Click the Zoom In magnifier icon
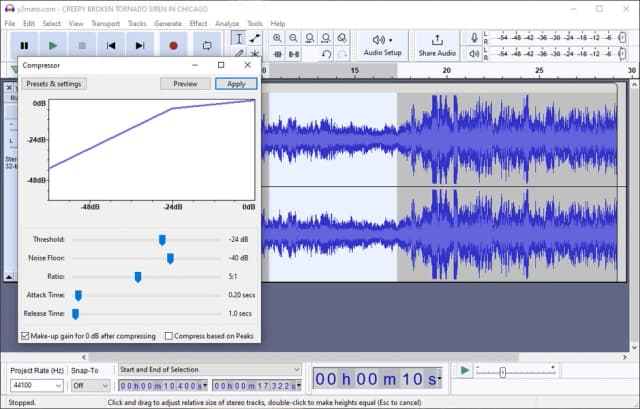This screenshot has width=640, height=409. (277, 38)
